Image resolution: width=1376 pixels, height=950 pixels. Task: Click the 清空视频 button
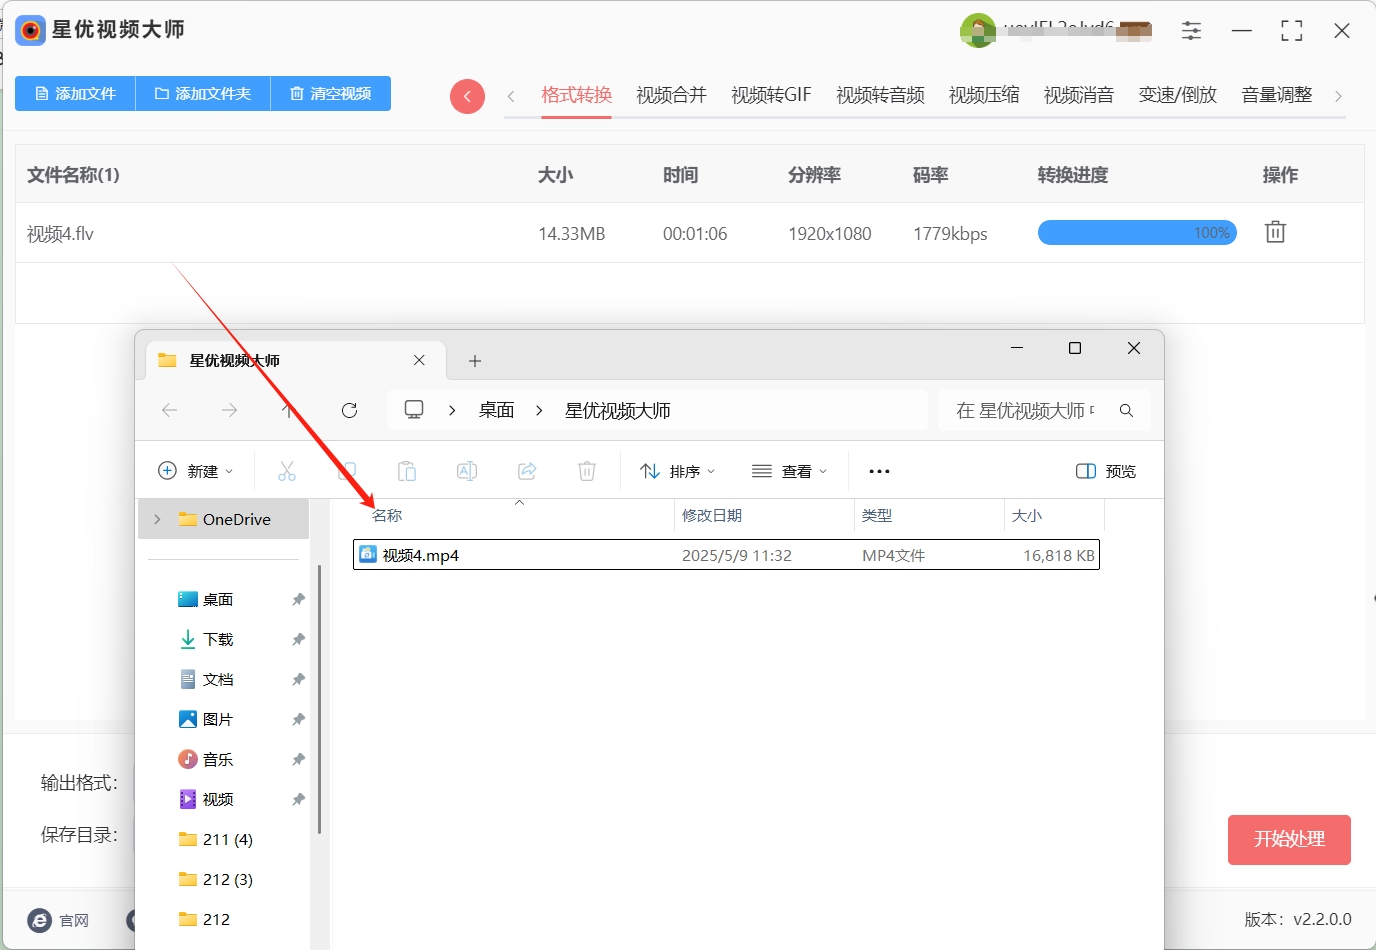pyautogui.click(x=331, y=93)
